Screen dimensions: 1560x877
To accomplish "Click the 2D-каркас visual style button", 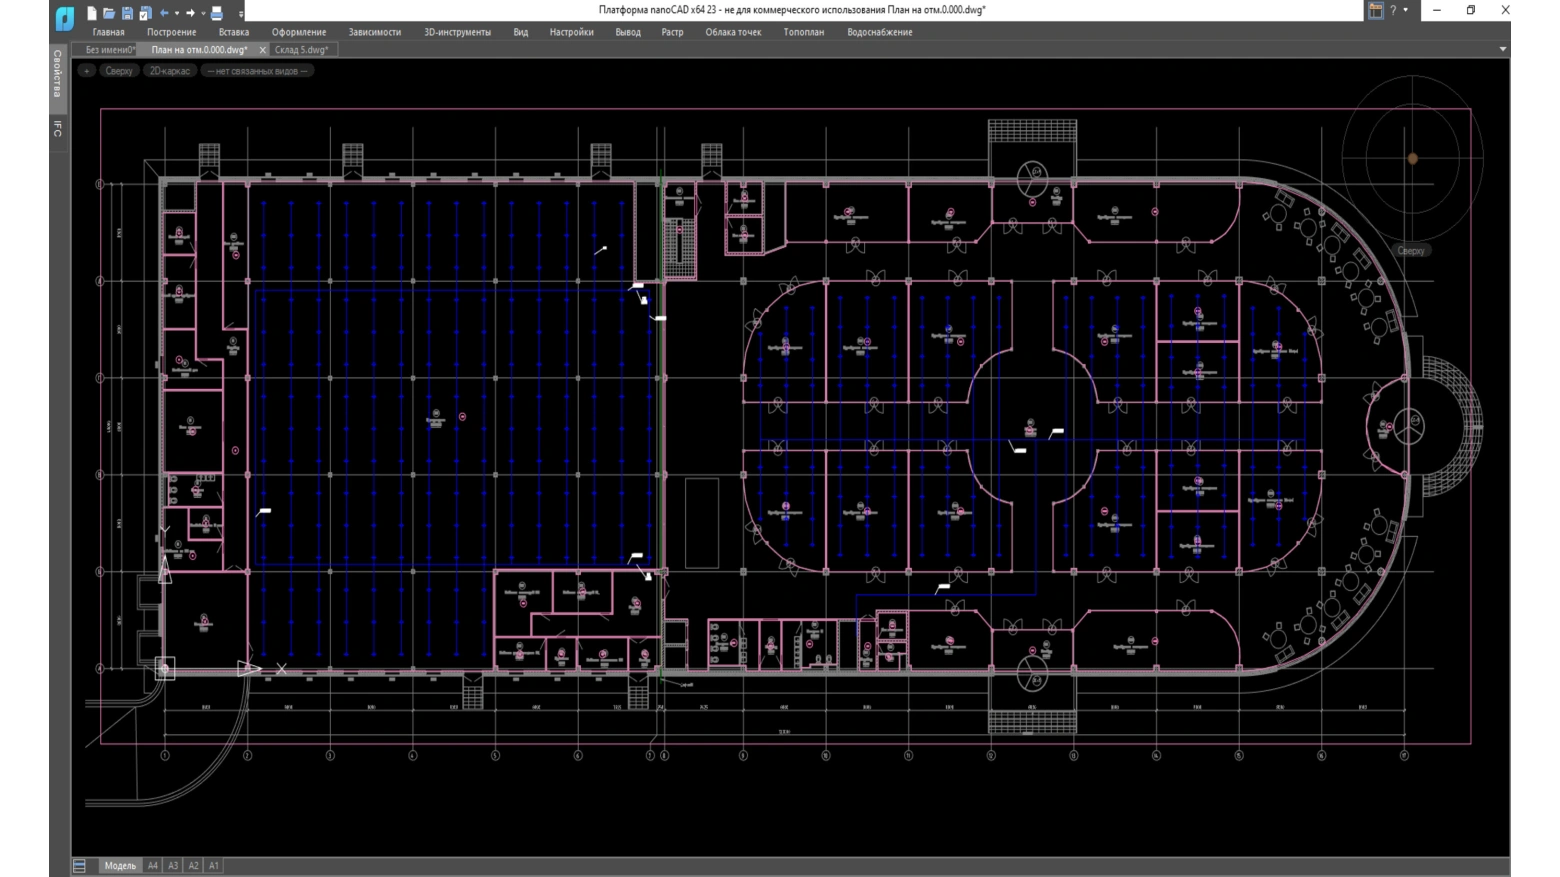I will tap(169, 71).
